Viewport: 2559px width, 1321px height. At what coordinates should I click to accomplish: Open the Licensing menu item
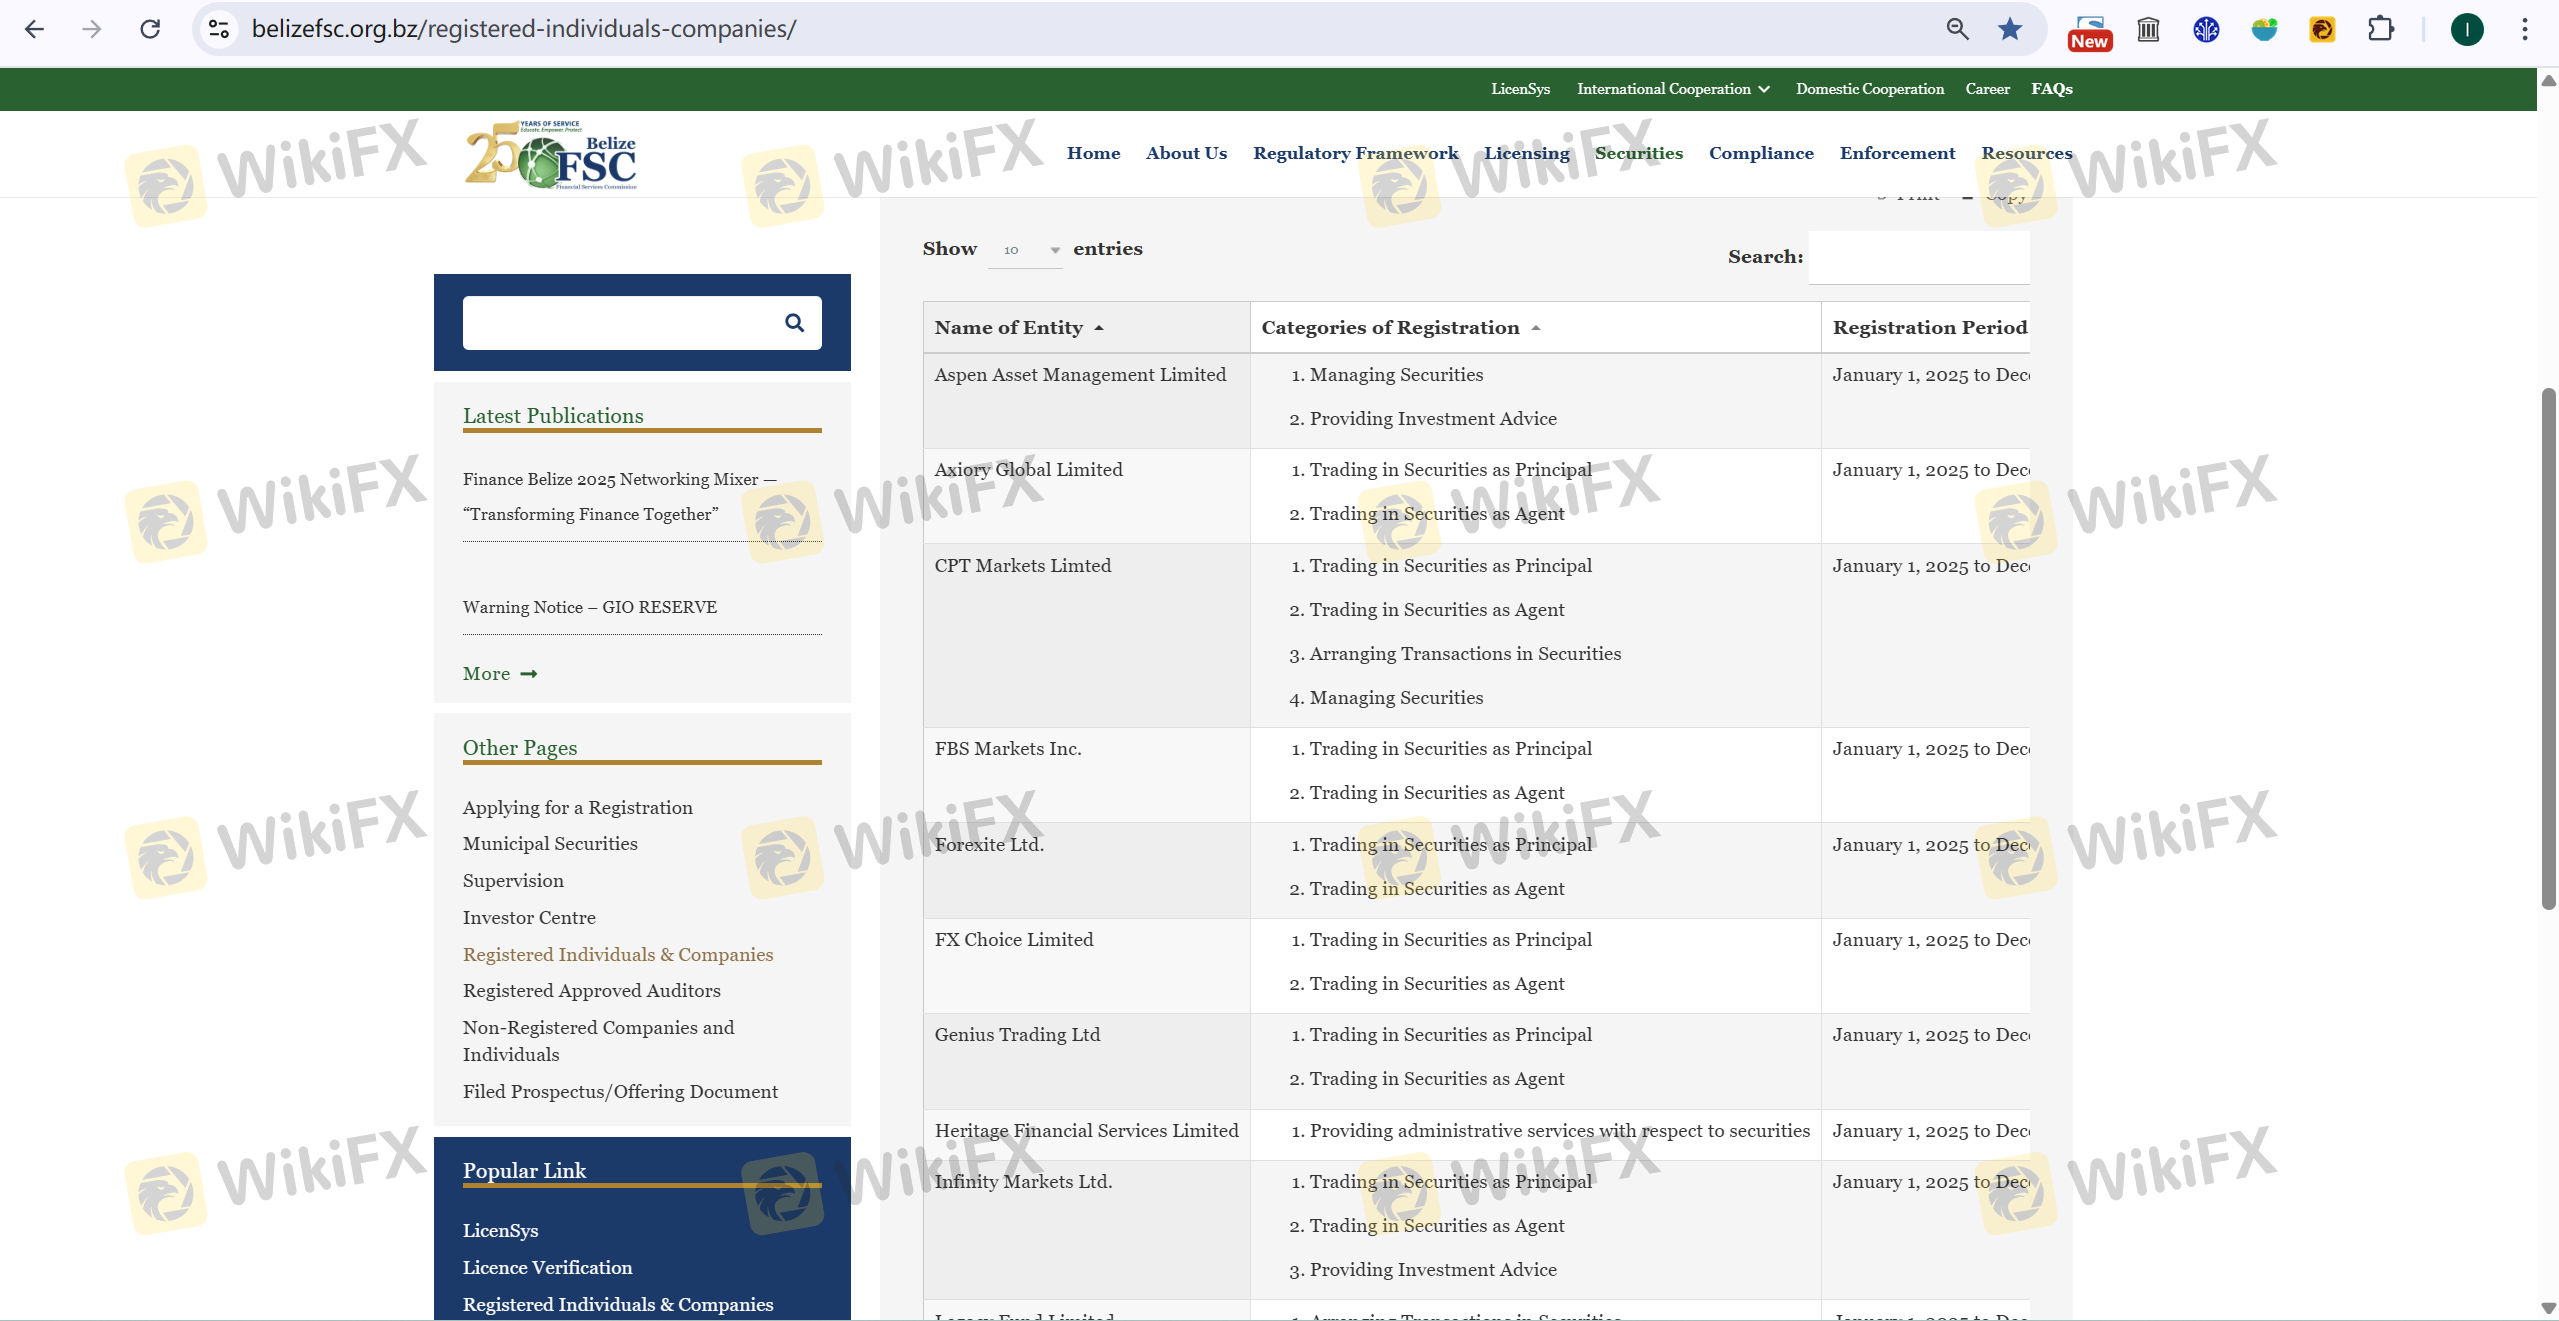pyautogui.click(x=1526, y=153)
